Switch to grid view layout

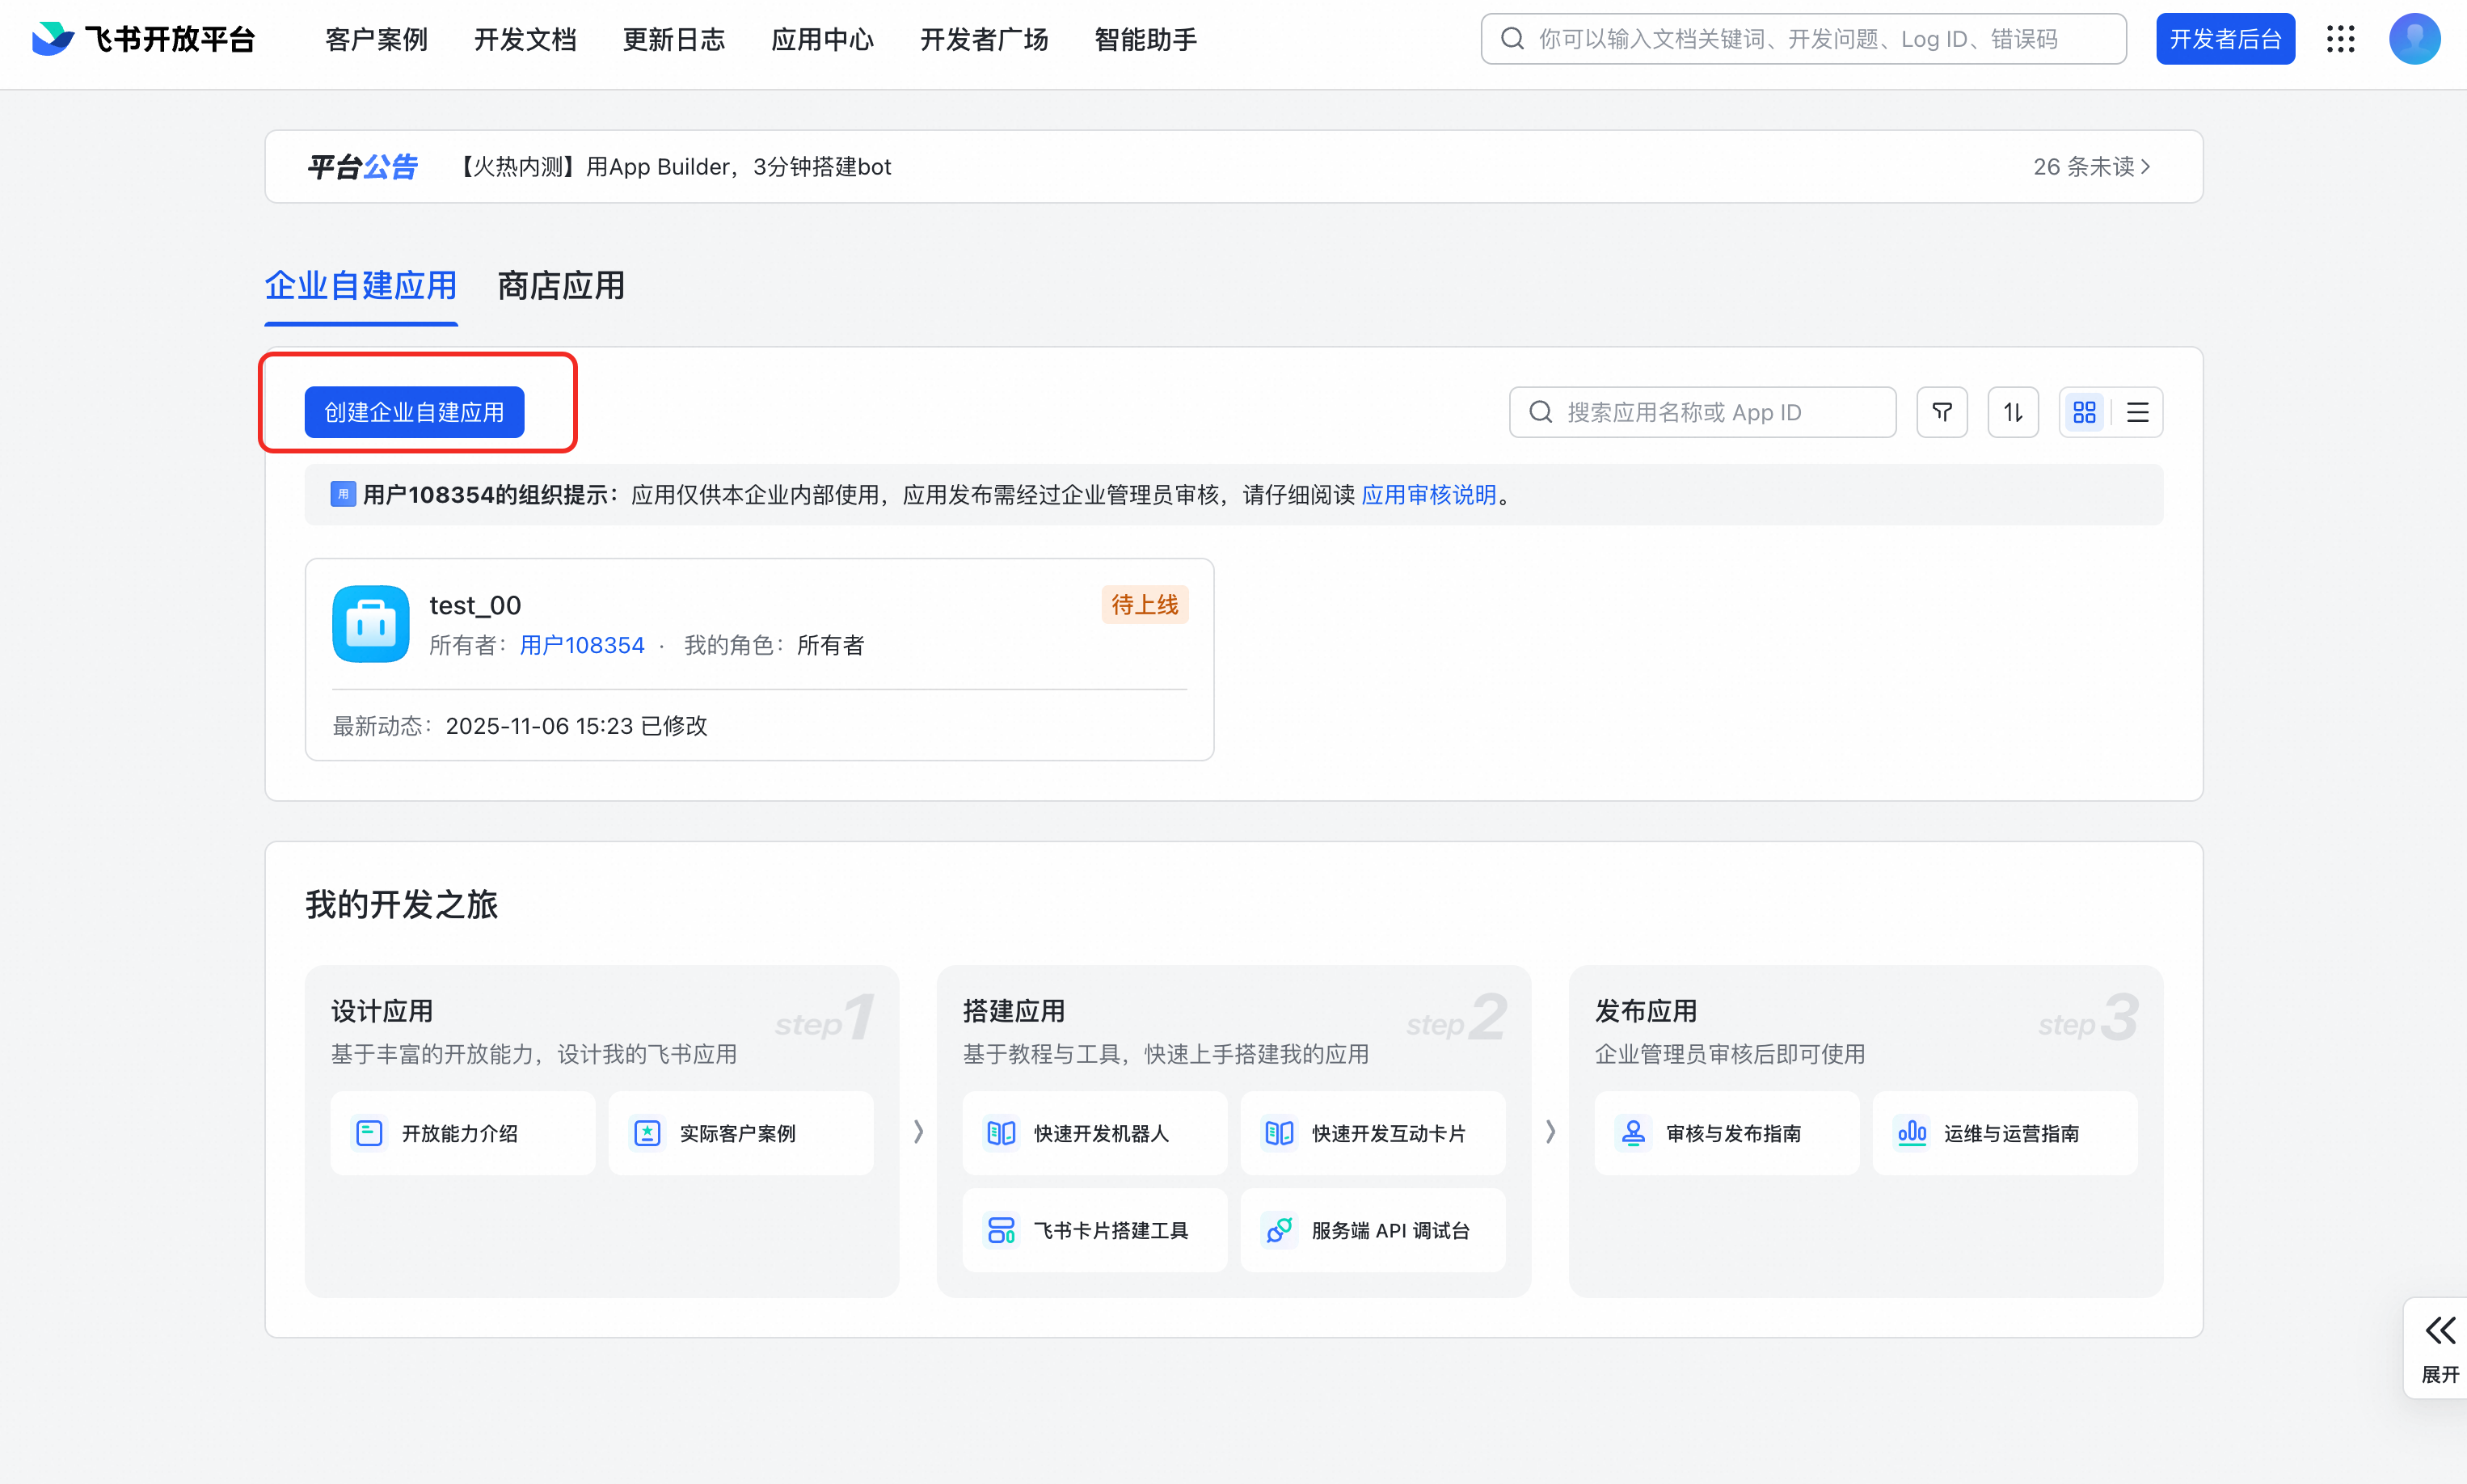point(2084,412)
